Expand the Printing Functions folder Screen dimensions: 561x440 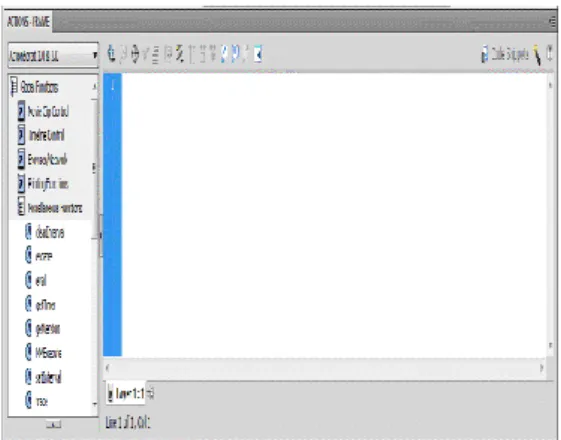click(43, 184)
